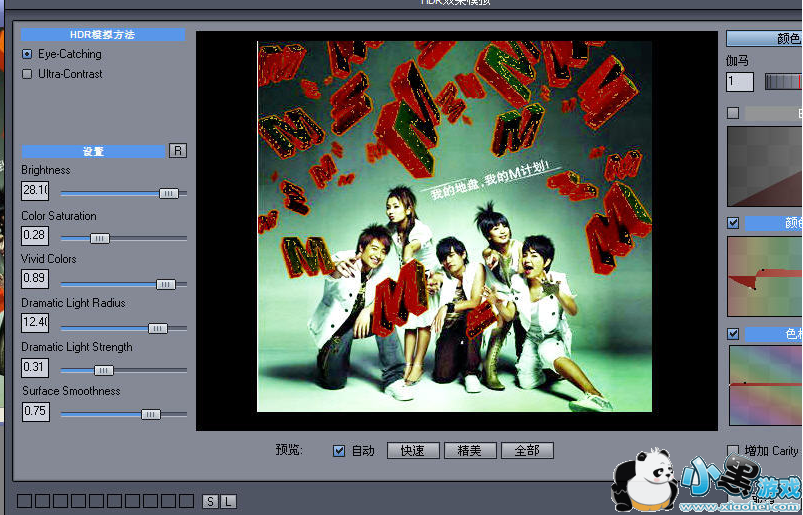This screenshot has width=803, height=515.
Task: Click the R reset button beside 设置
Action: [x=178, y=151]
